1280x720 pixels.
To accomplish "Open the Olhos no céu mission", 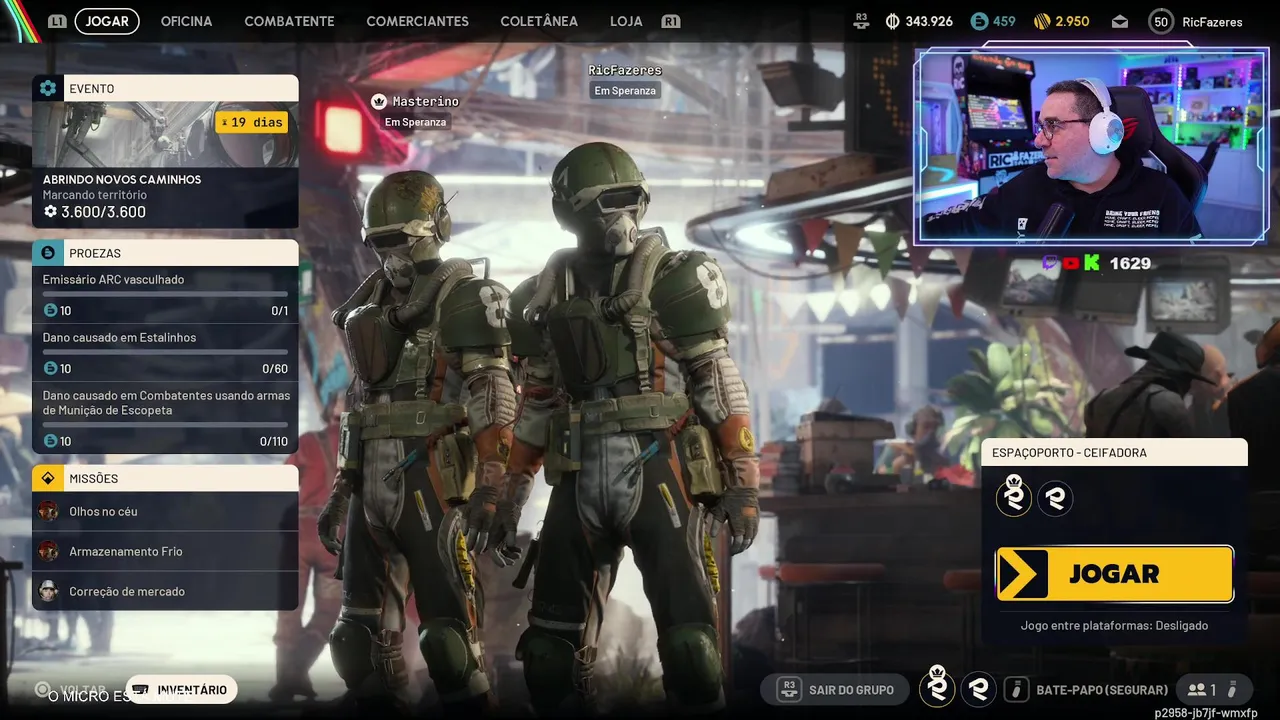I will (x=165, y=511).
